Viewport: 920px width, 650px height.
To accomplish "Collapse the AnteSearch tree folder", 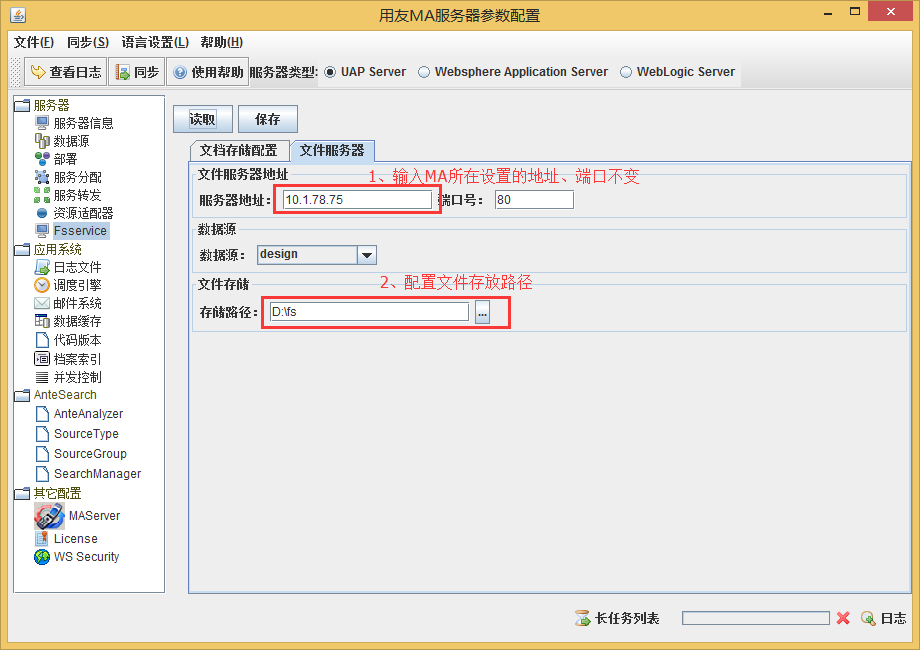I will (22, 395).
